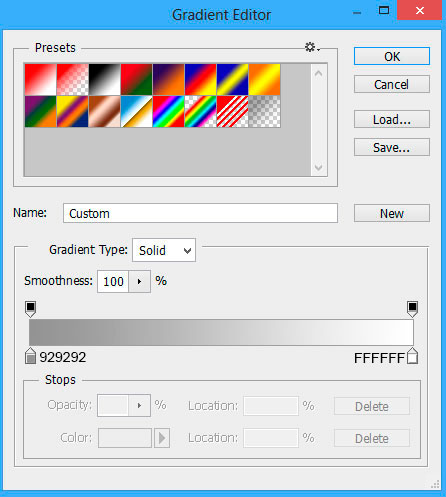The height and width of the screenshot is (497, 446).
Task: Click the OK button
Action: click(392, 56)
